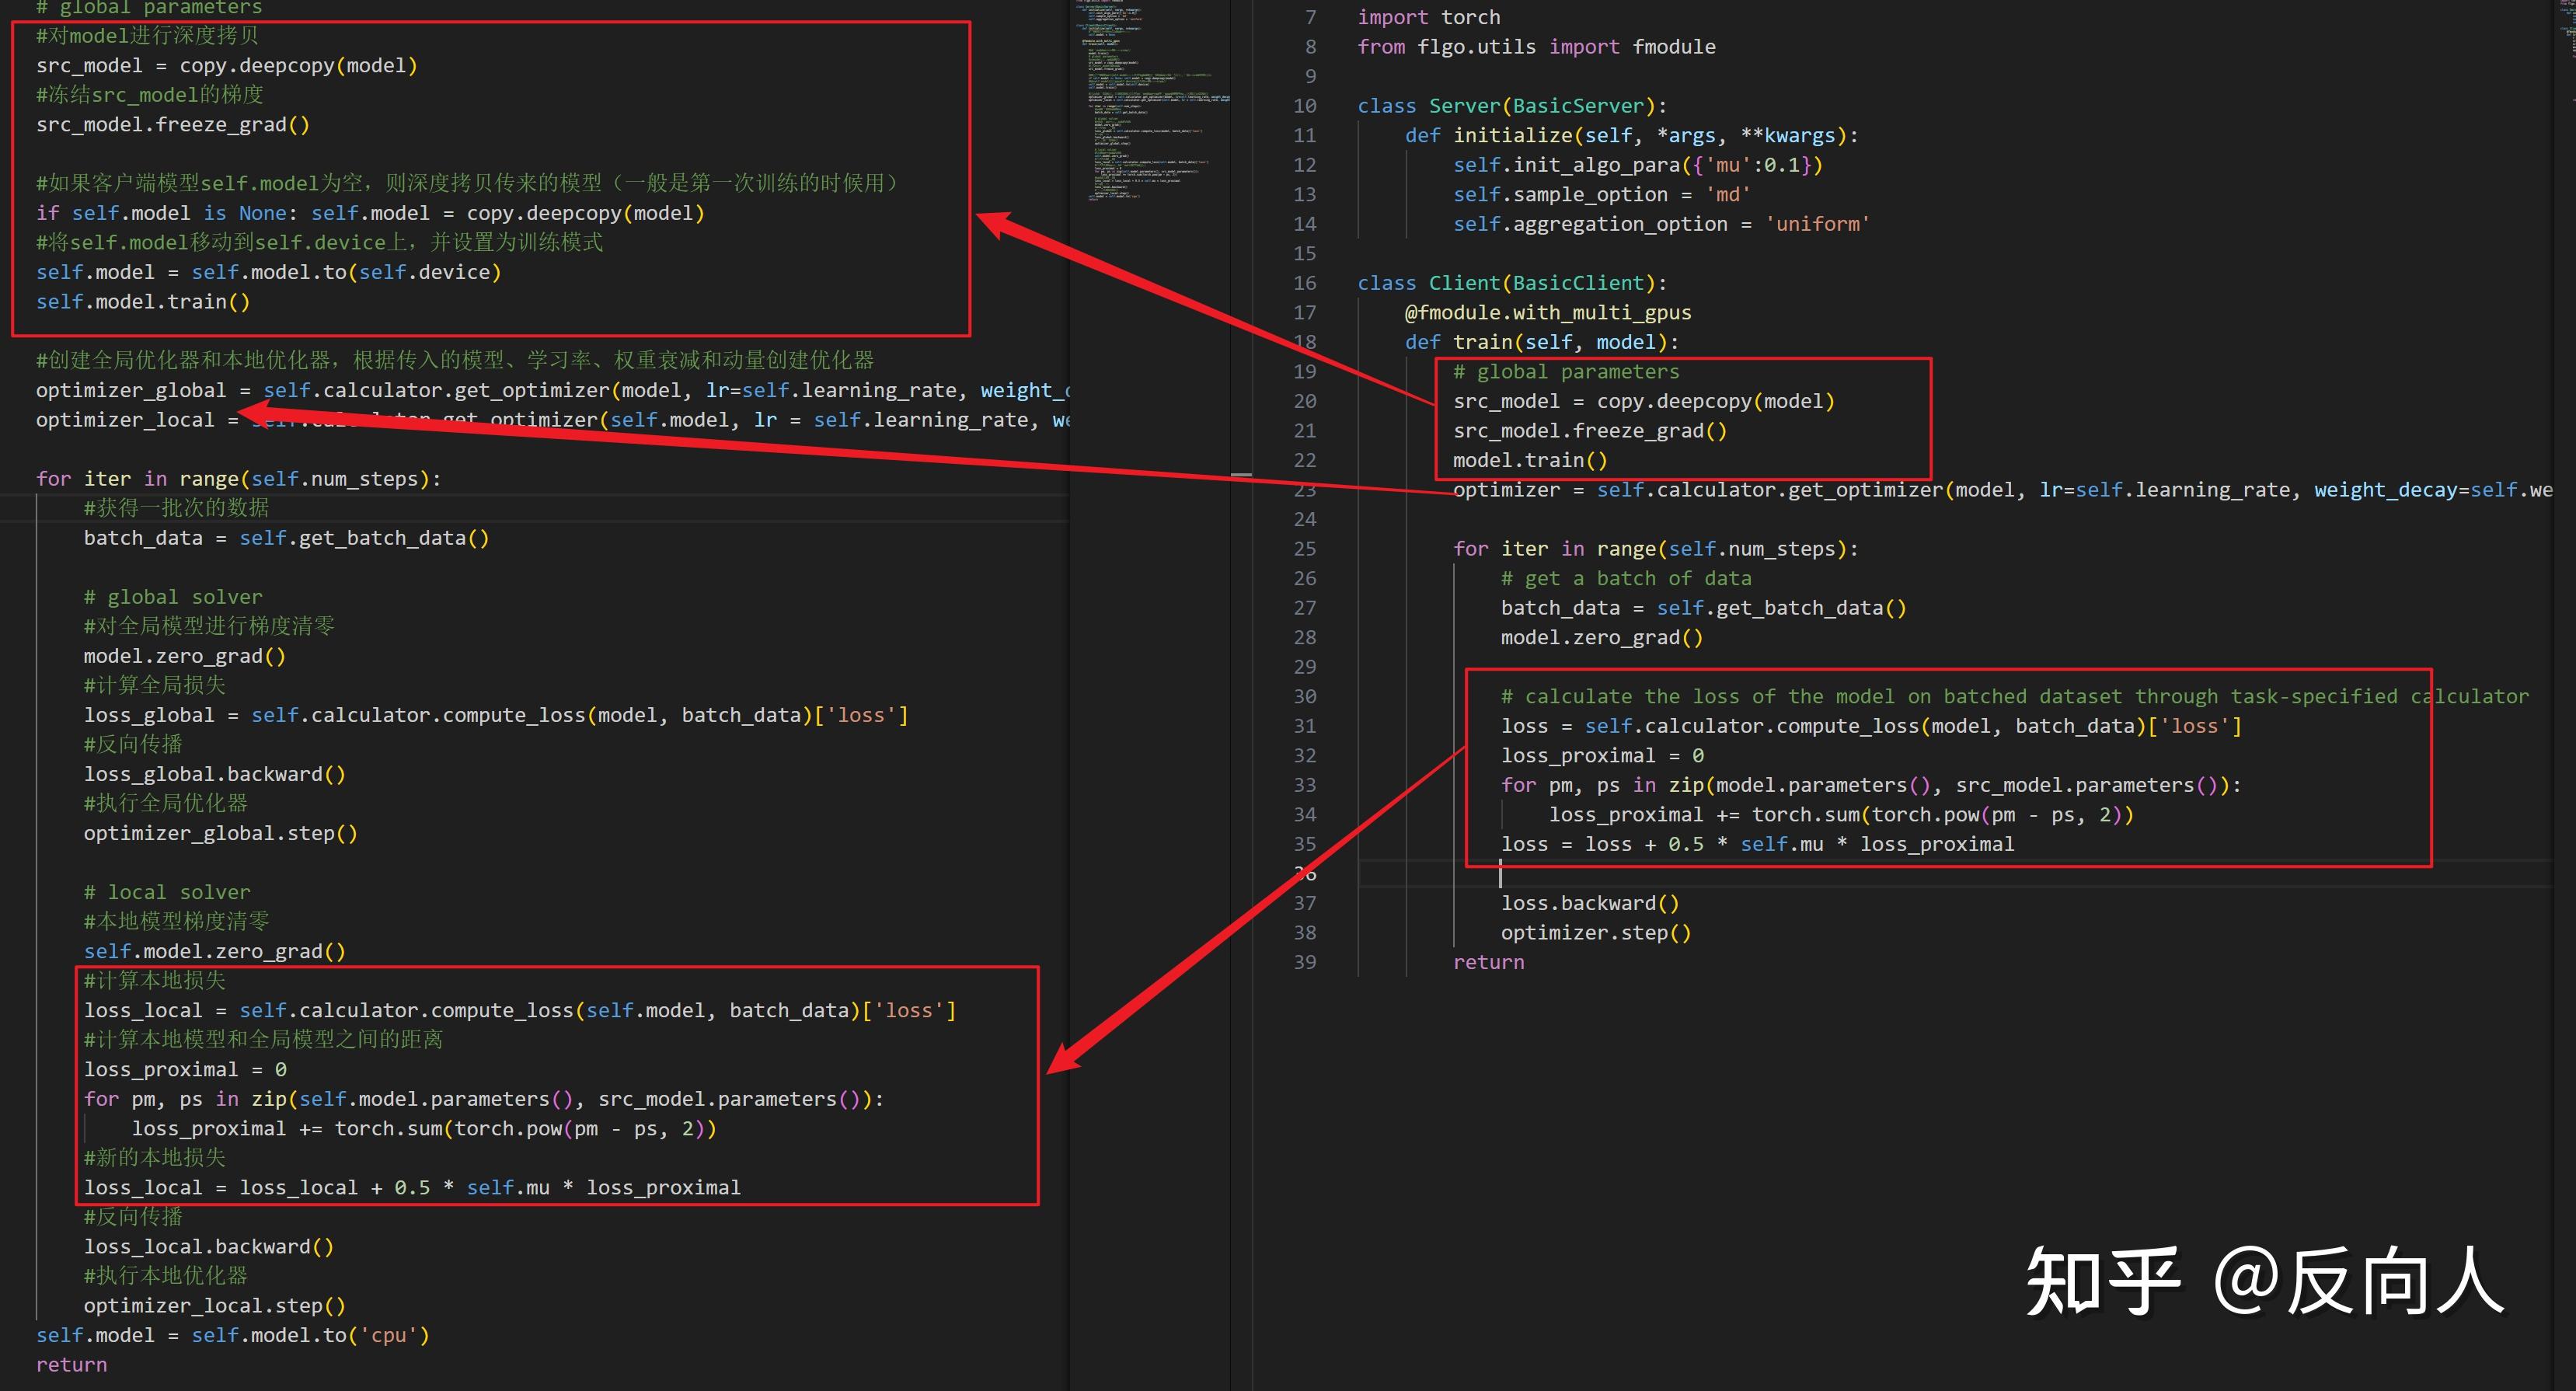The width and height of the screenshot is (2576, 1391).
Task: Click 'self.aggregation_option' on line 14
Action: pyautogui.click(x=1589, y=224)
